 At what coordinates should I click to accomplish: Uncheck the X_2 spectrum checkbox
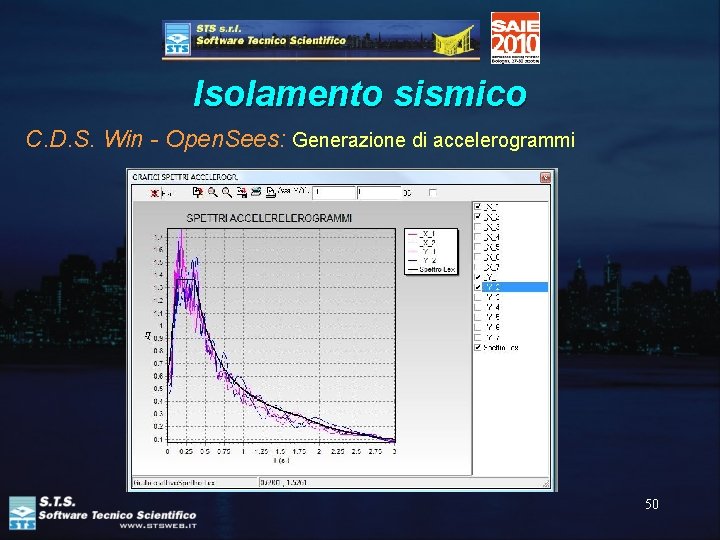click(x=478, y=217)
